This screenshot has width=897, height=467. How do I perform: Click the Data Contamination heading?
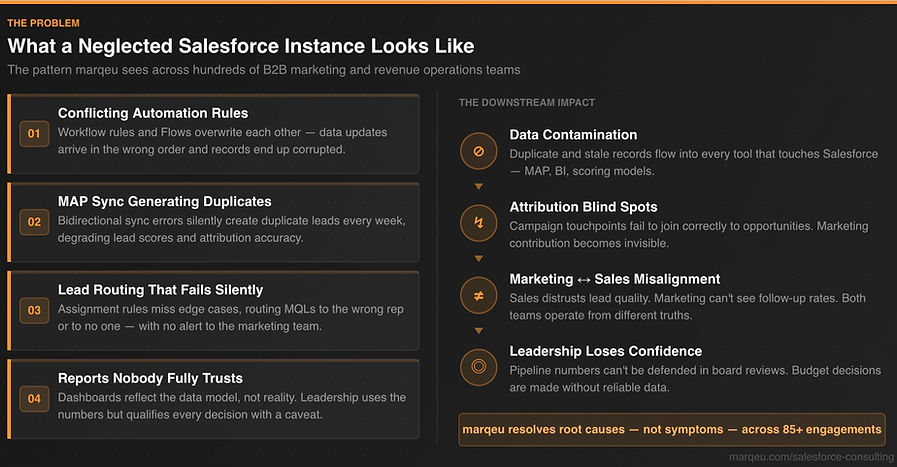[x=573, y=134]
